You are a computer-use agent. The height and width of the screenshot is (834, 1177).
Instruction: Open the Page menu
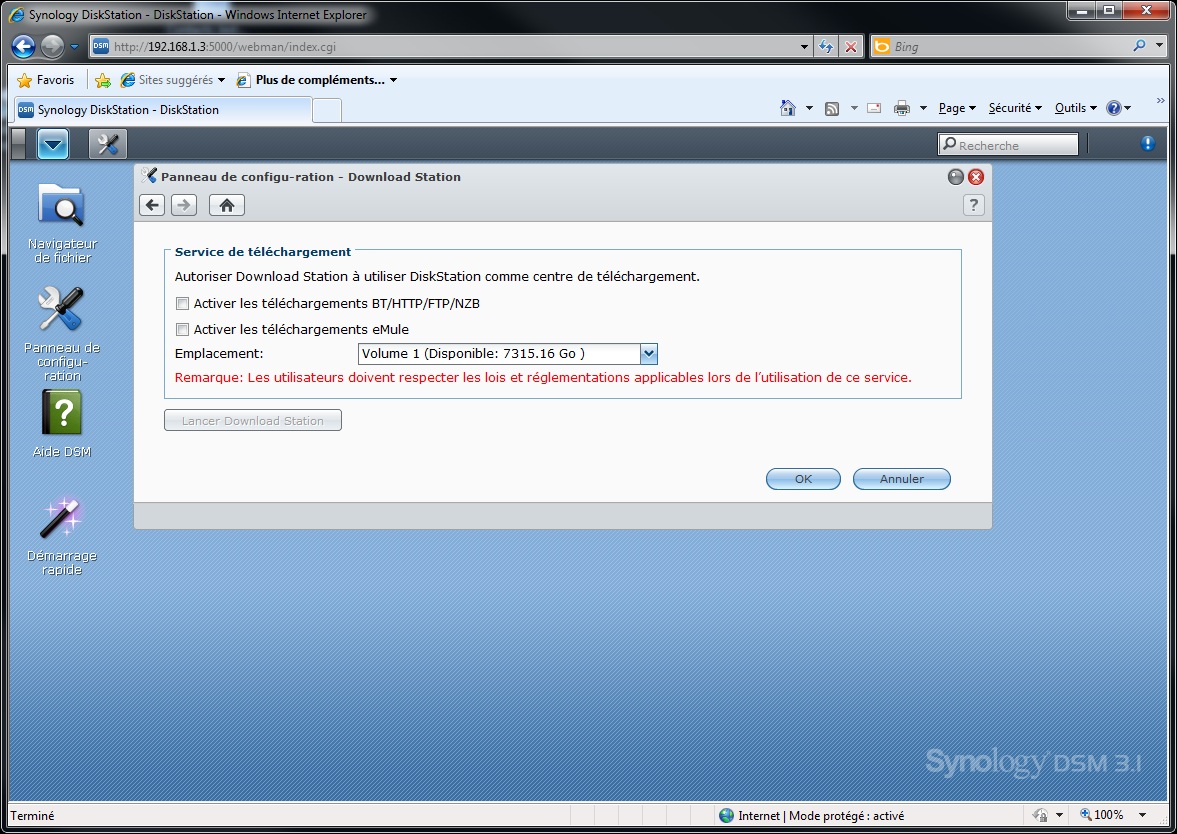957,108
